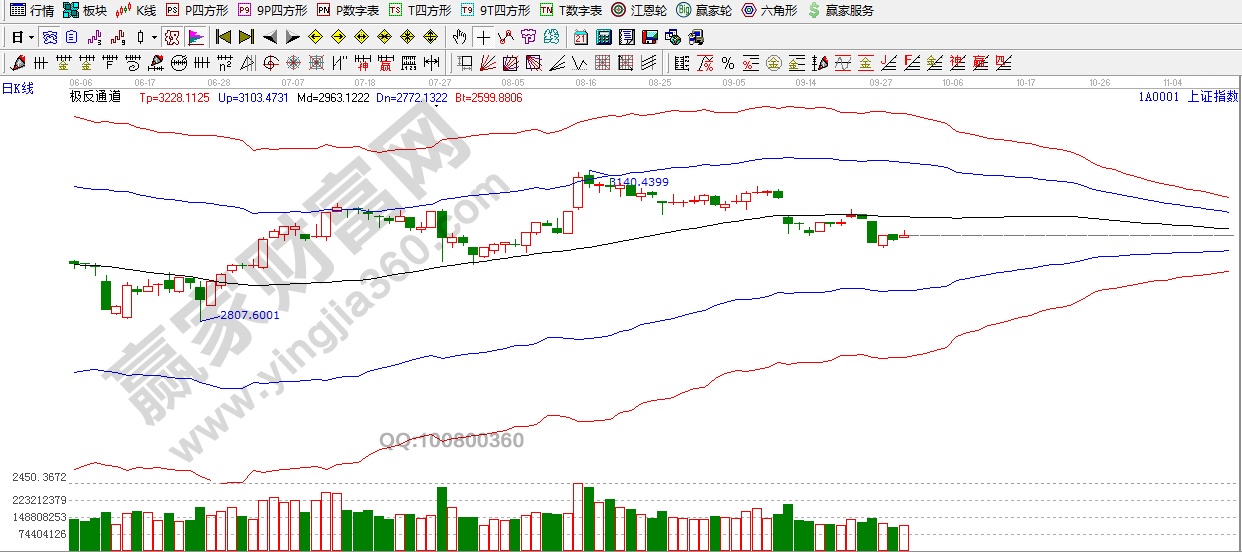1242x552 pixels.
Task: Click the black right-pointing arrow icon
Action: [292, 38]
